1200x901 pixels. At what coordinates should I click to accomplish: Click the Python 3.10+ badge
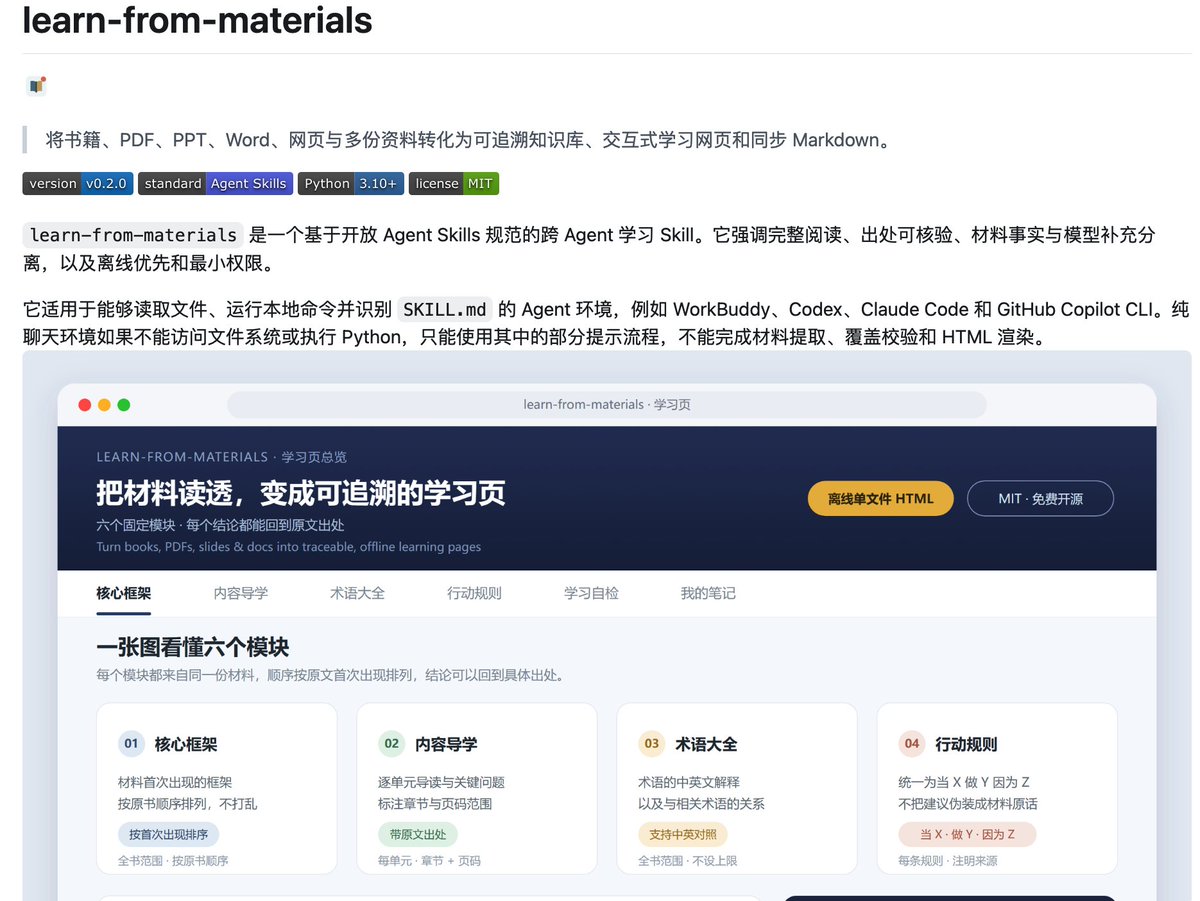(351, 183)
